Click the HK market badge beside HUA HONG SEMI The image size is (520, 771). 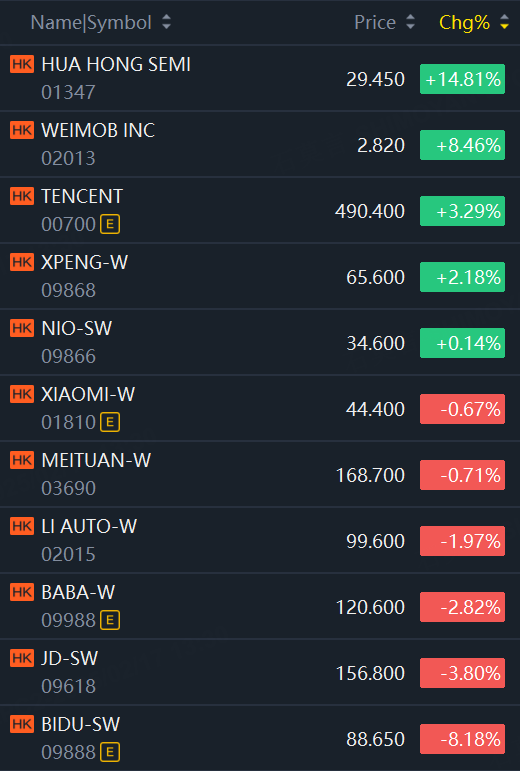pos(22,64)
